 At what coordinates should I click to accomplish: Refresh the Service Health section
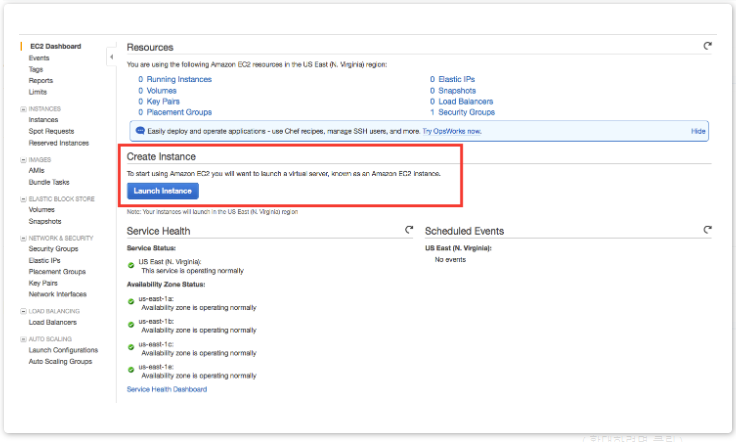click(x=409, y=229)
